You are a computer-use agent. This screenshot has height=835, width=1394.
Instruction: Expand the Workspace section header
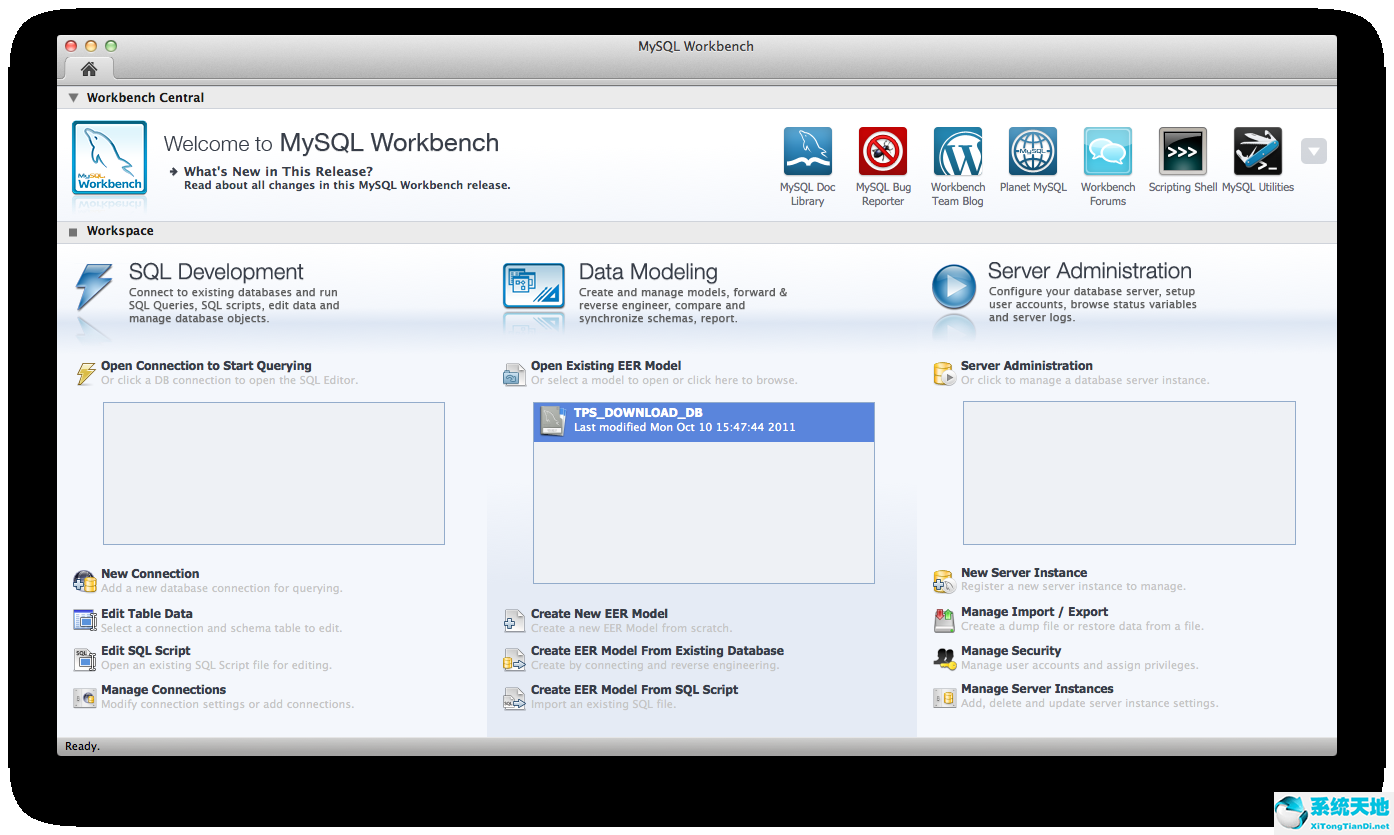[x=72, y=231]
